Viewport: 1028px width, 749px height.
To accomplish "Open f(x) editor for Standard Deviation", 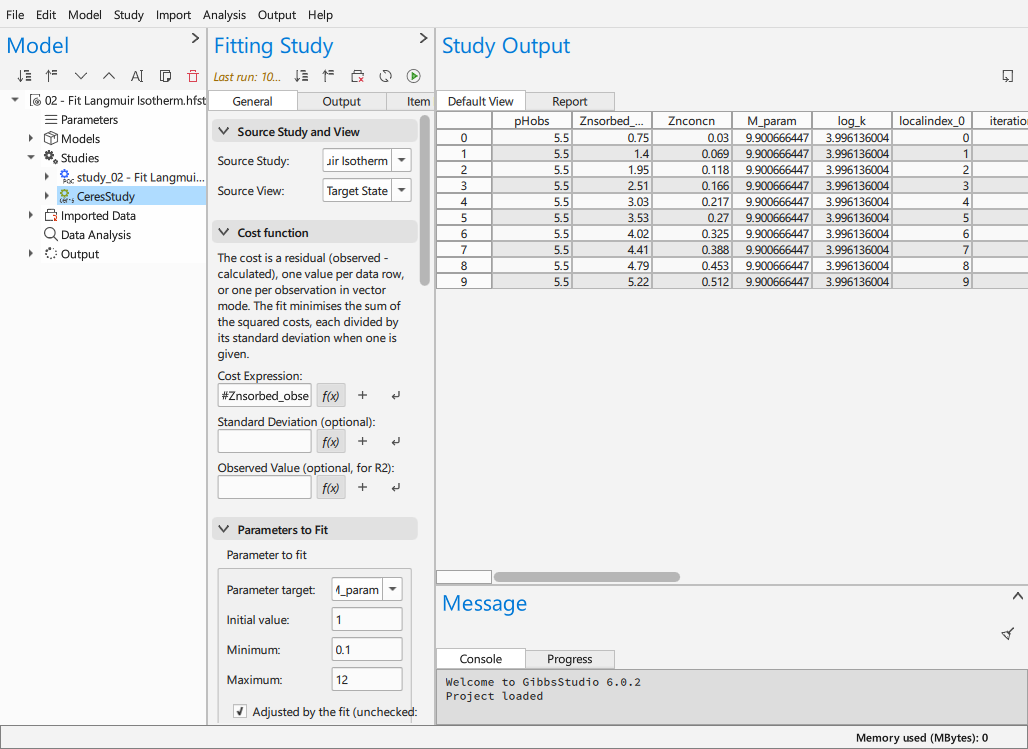I will pos(331,441).
